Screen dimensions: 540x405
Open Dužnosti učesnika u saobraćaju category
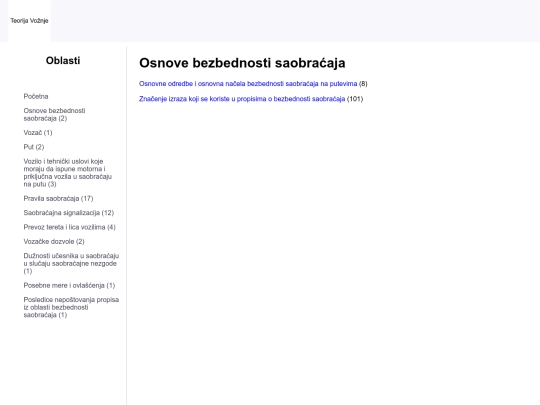coord(71,263)
